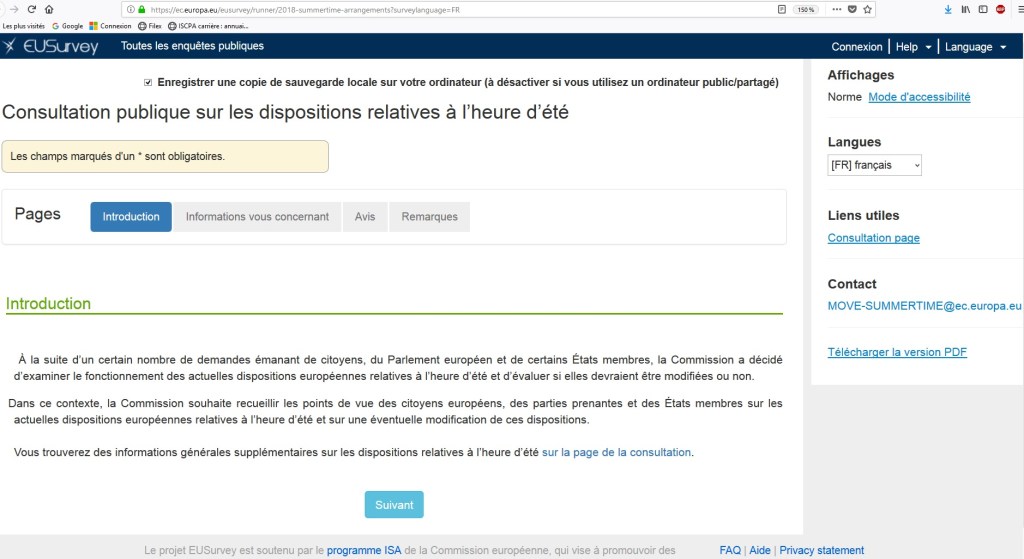Open the Firefox library icon
Viewport: 1024px width, 559px height.
coord(965,9)
